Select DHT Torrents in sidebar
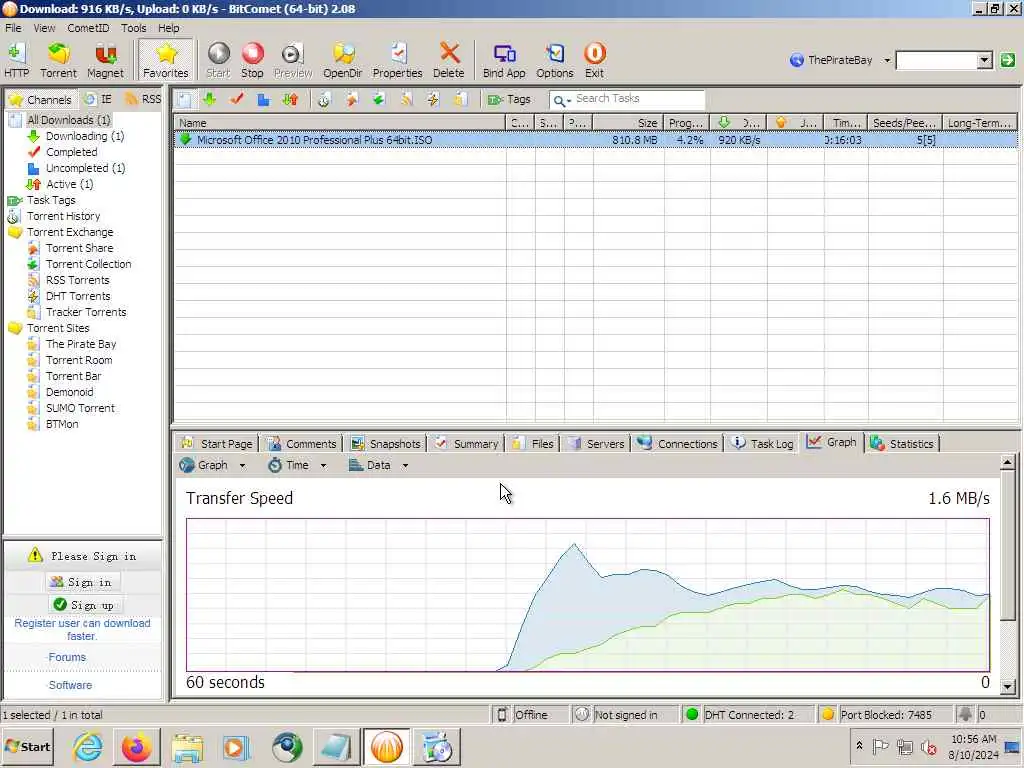1024x768 pixels. tap(78, 296)
